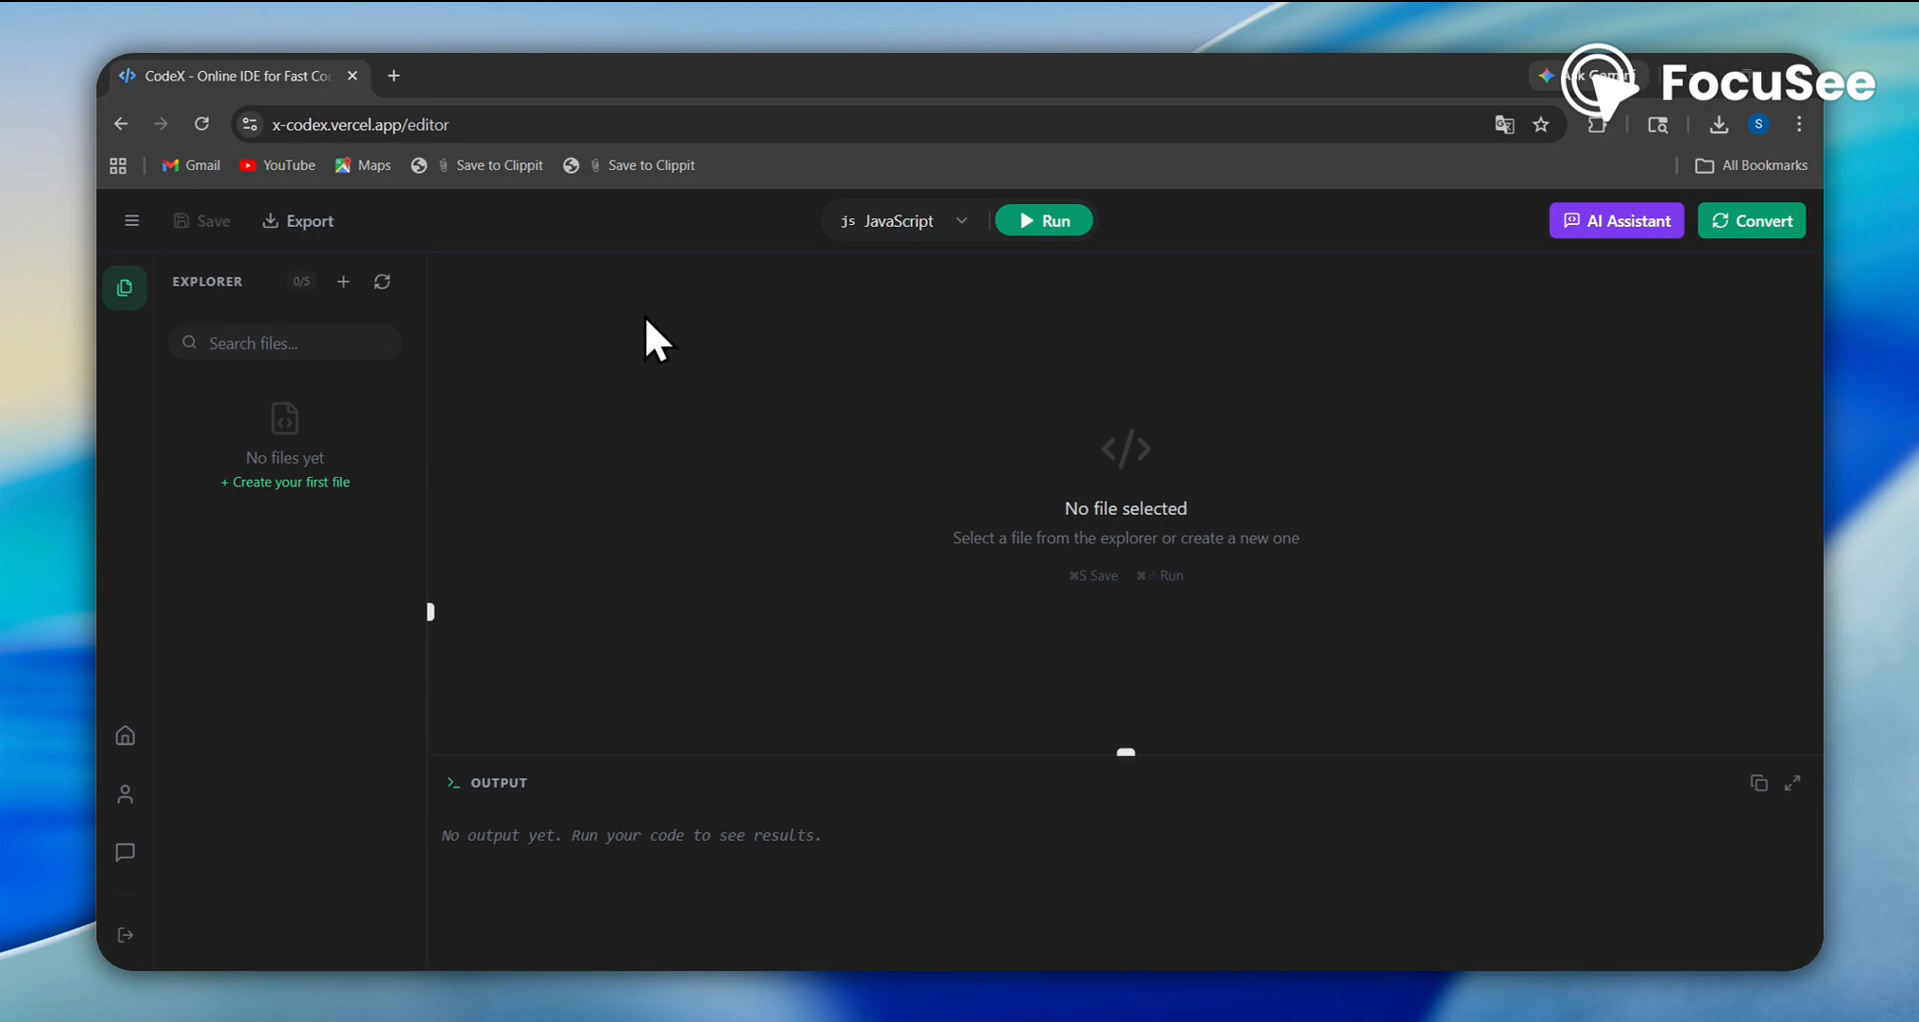This screenshot has width=1919, height=1022.
Task: Click the Create your first file link
Action: click(x=285, y=482)
